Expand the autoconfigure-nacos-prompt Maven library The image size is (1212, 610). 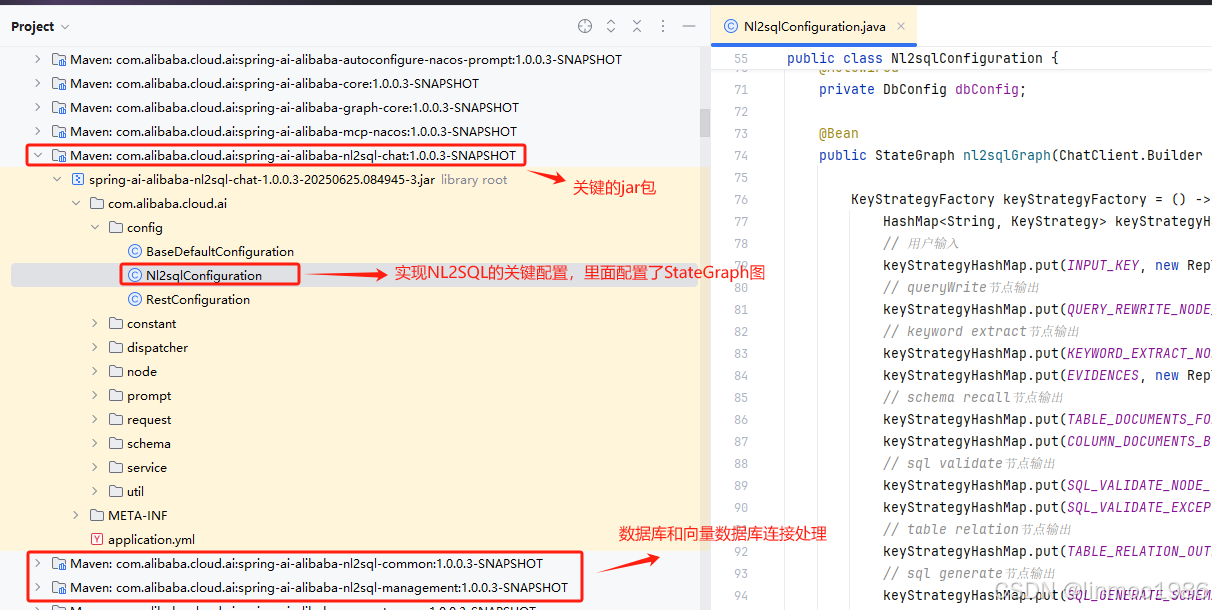click(37, 59)
